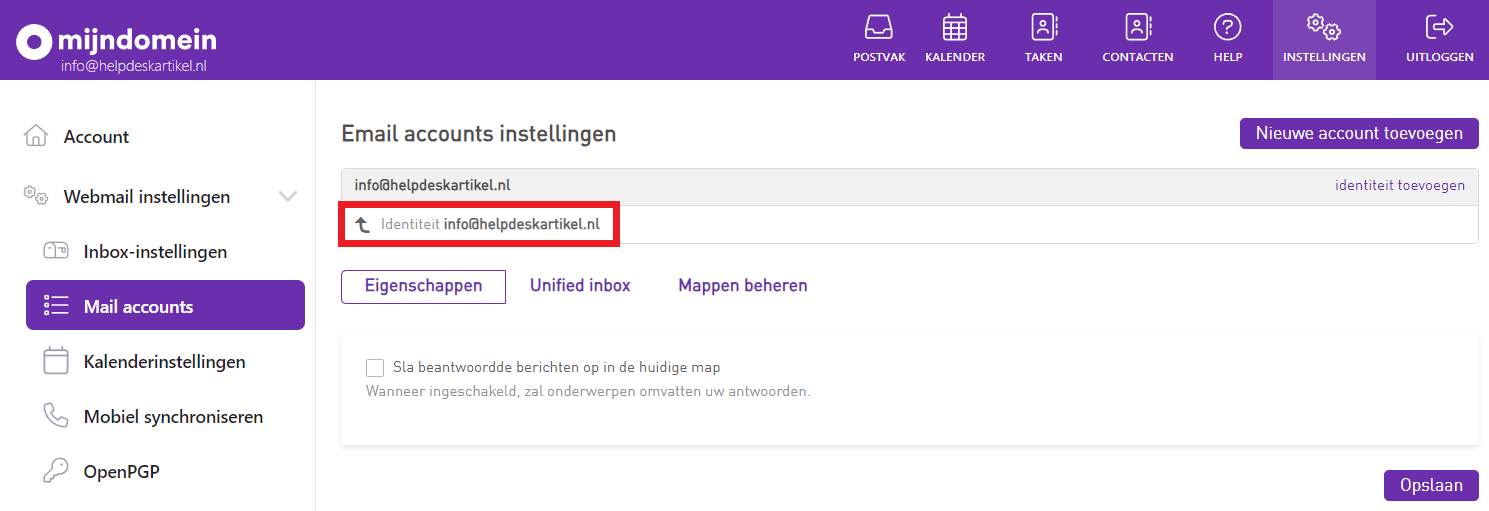The height and width of the screenshot is (511, 1489).
Task: Collapse the Webmail instellingen chevron
Action: coord(288,197)
